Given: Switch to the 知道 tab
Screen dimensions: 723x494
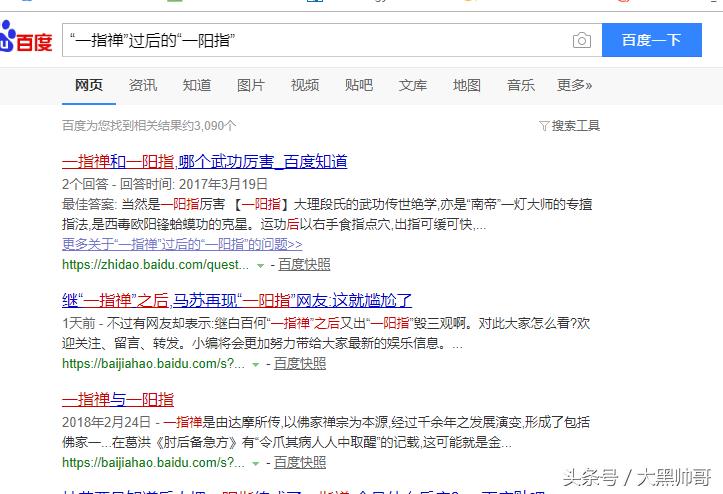Looking at the screenshot, I should (x=197, y=85).
